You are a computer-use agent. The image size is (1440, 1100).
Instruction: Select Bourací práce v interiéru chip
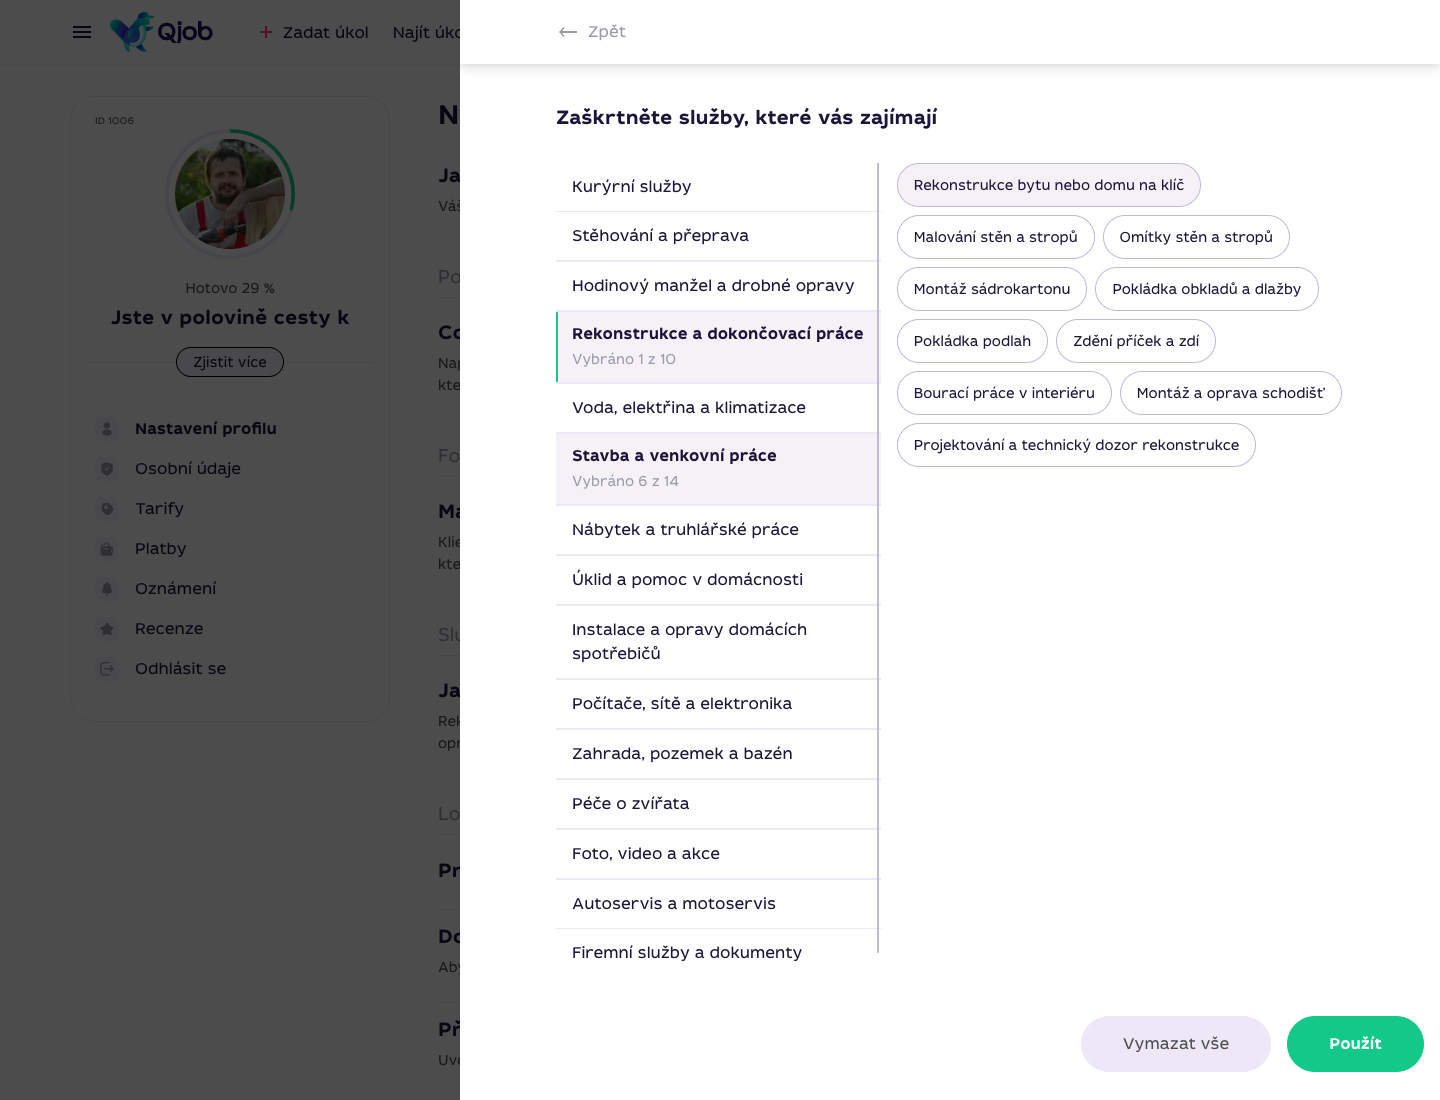(1004, 393)
